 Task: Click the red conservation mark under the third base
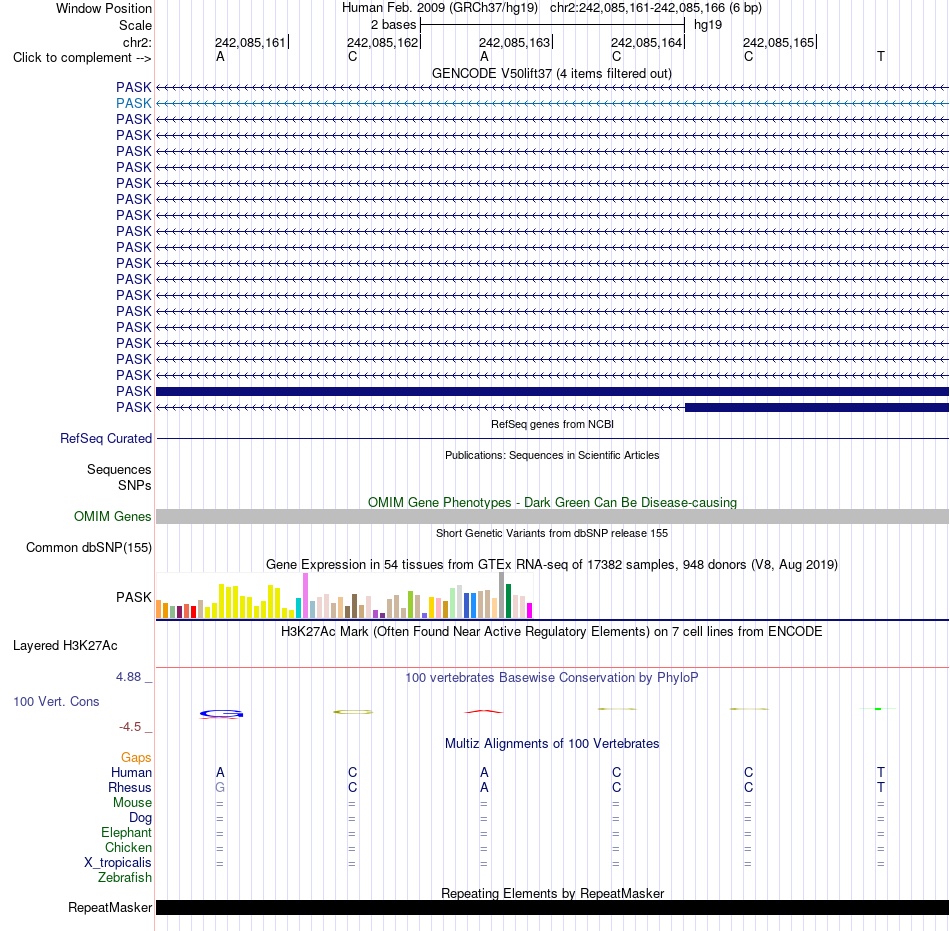(483, 712)
